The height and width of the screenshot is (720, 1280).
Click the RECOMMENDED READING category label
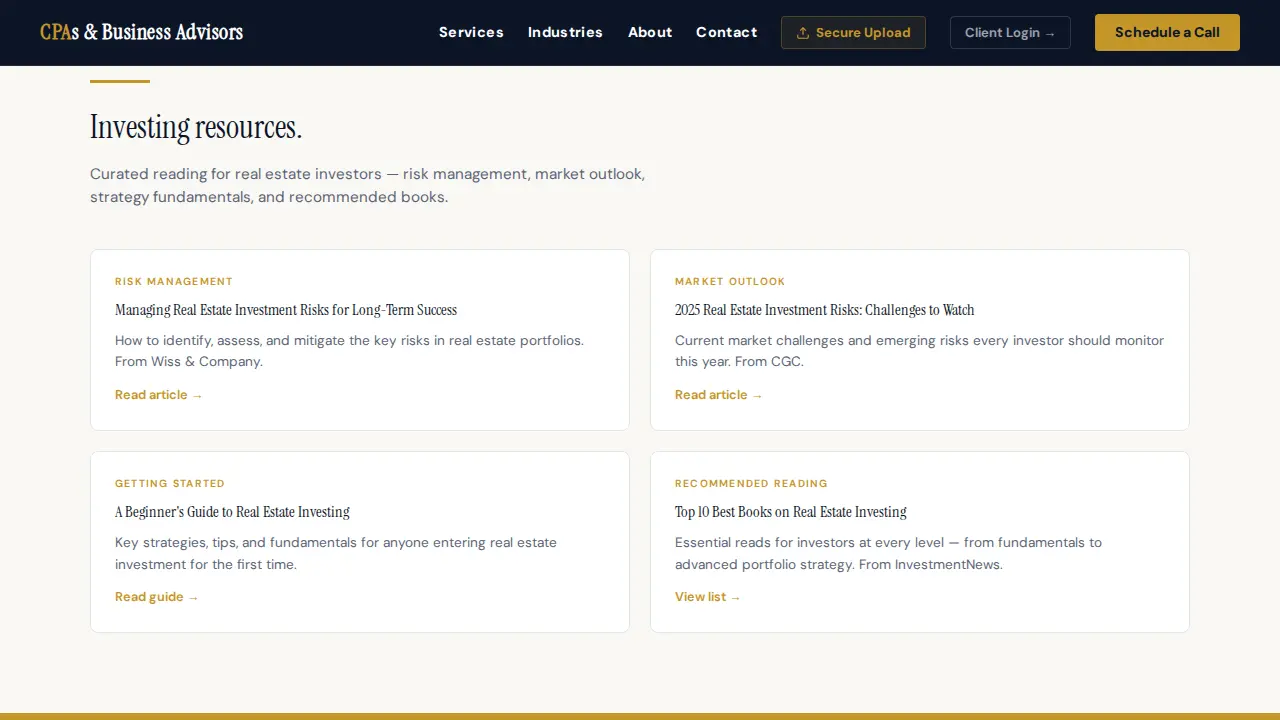(751, 484)
